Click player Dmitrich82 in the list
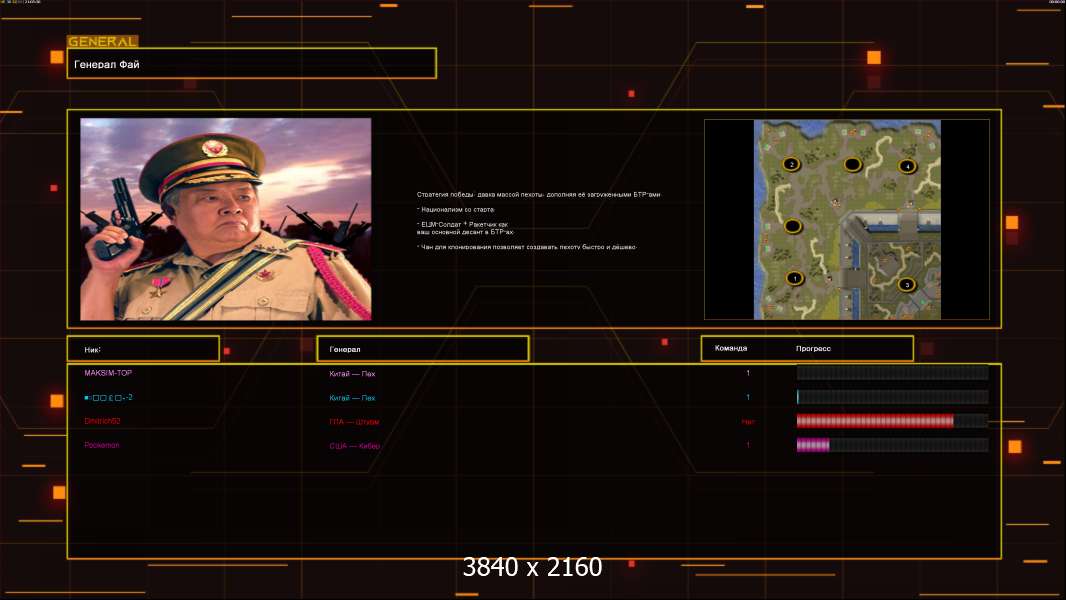This screenshot has width=1066, height=600. (102, 421)
